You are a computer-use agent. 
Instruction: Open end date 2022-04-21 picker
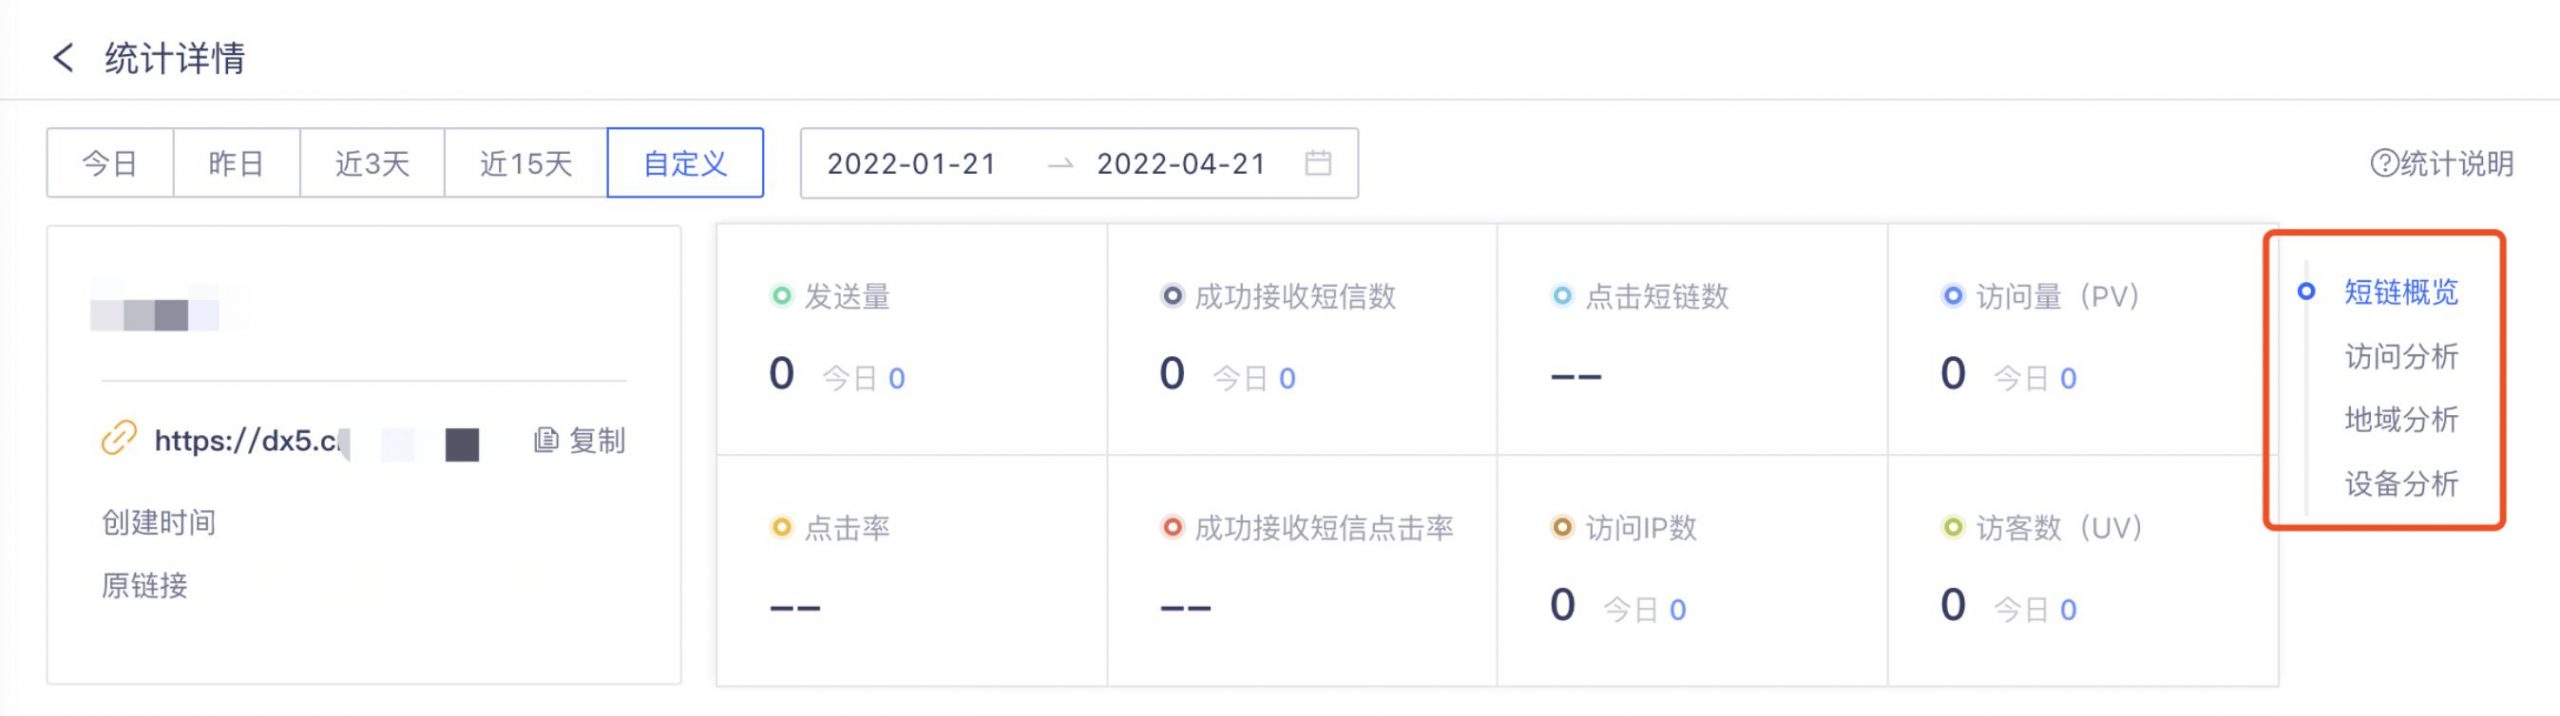[1181, 163]
